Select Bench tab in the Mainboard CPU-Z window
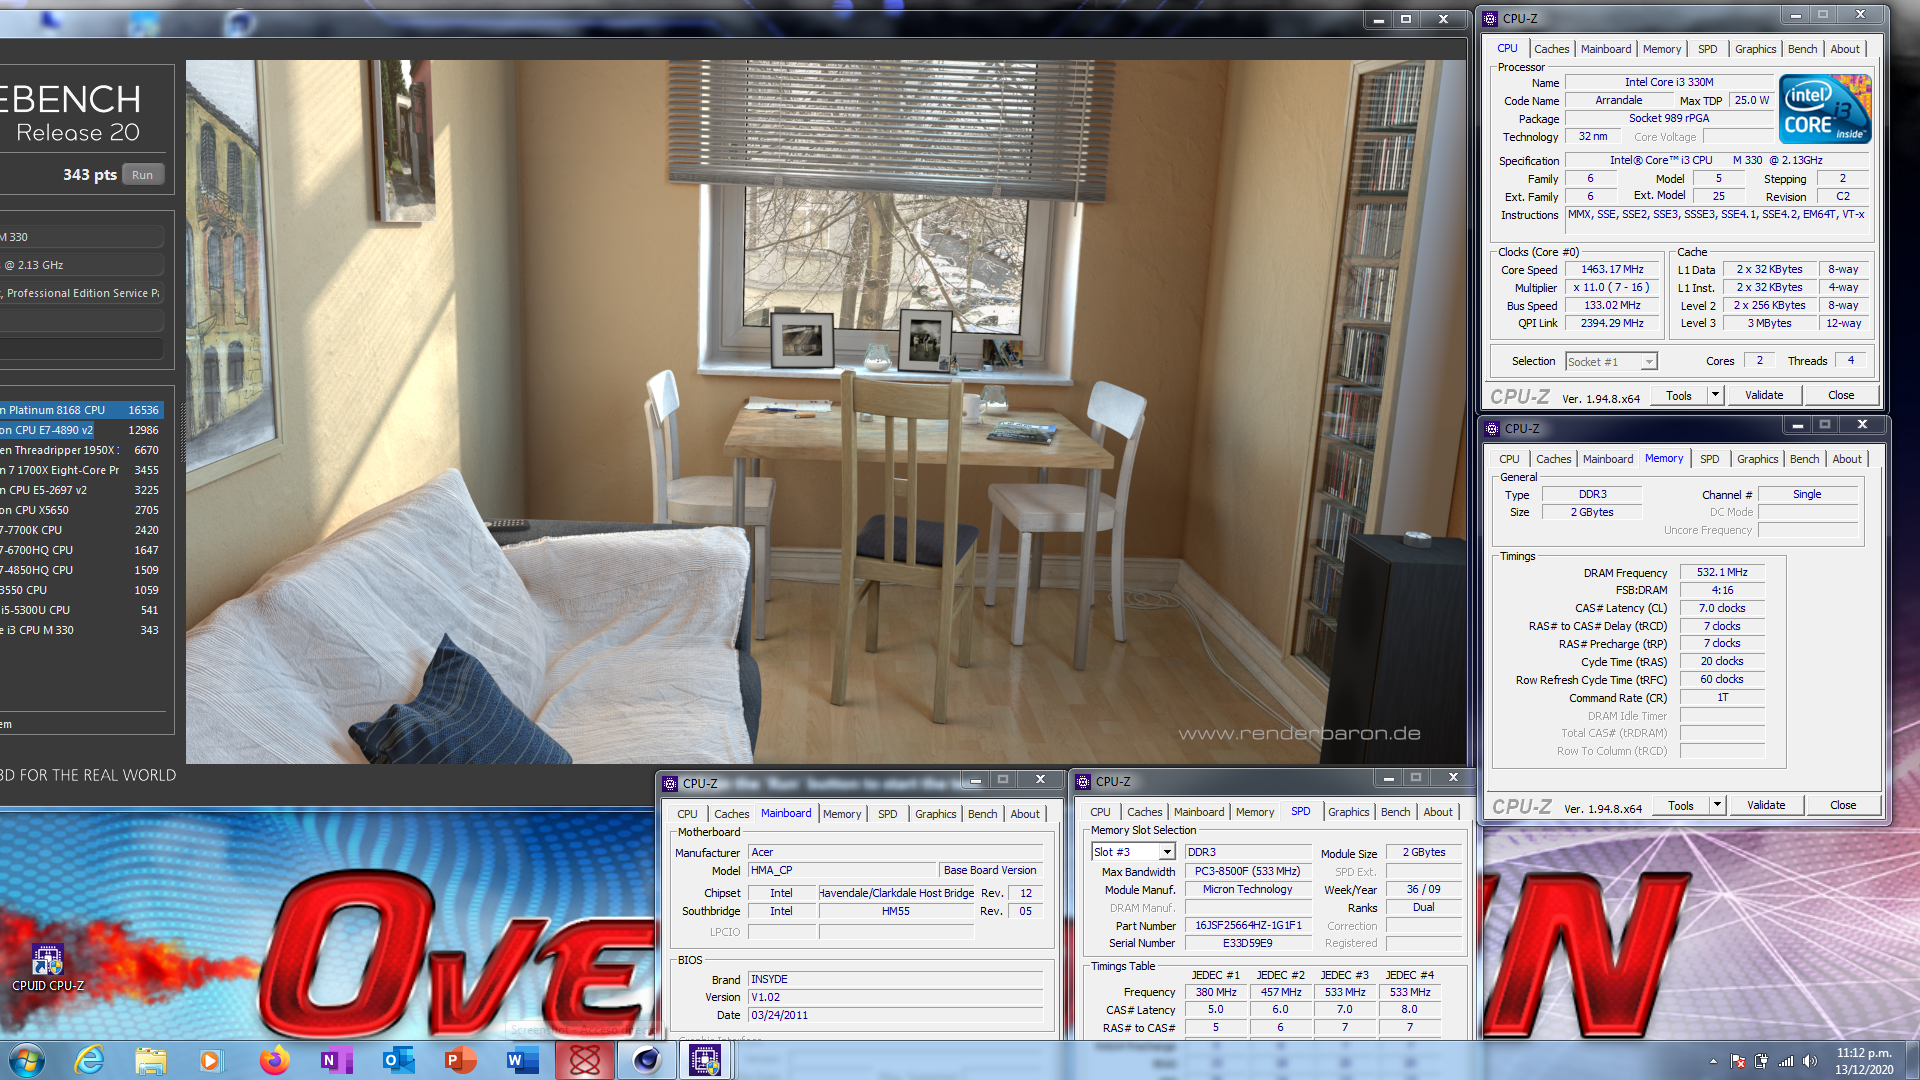The width and height of the screenshot is (1920, 1080). (982, 814)
